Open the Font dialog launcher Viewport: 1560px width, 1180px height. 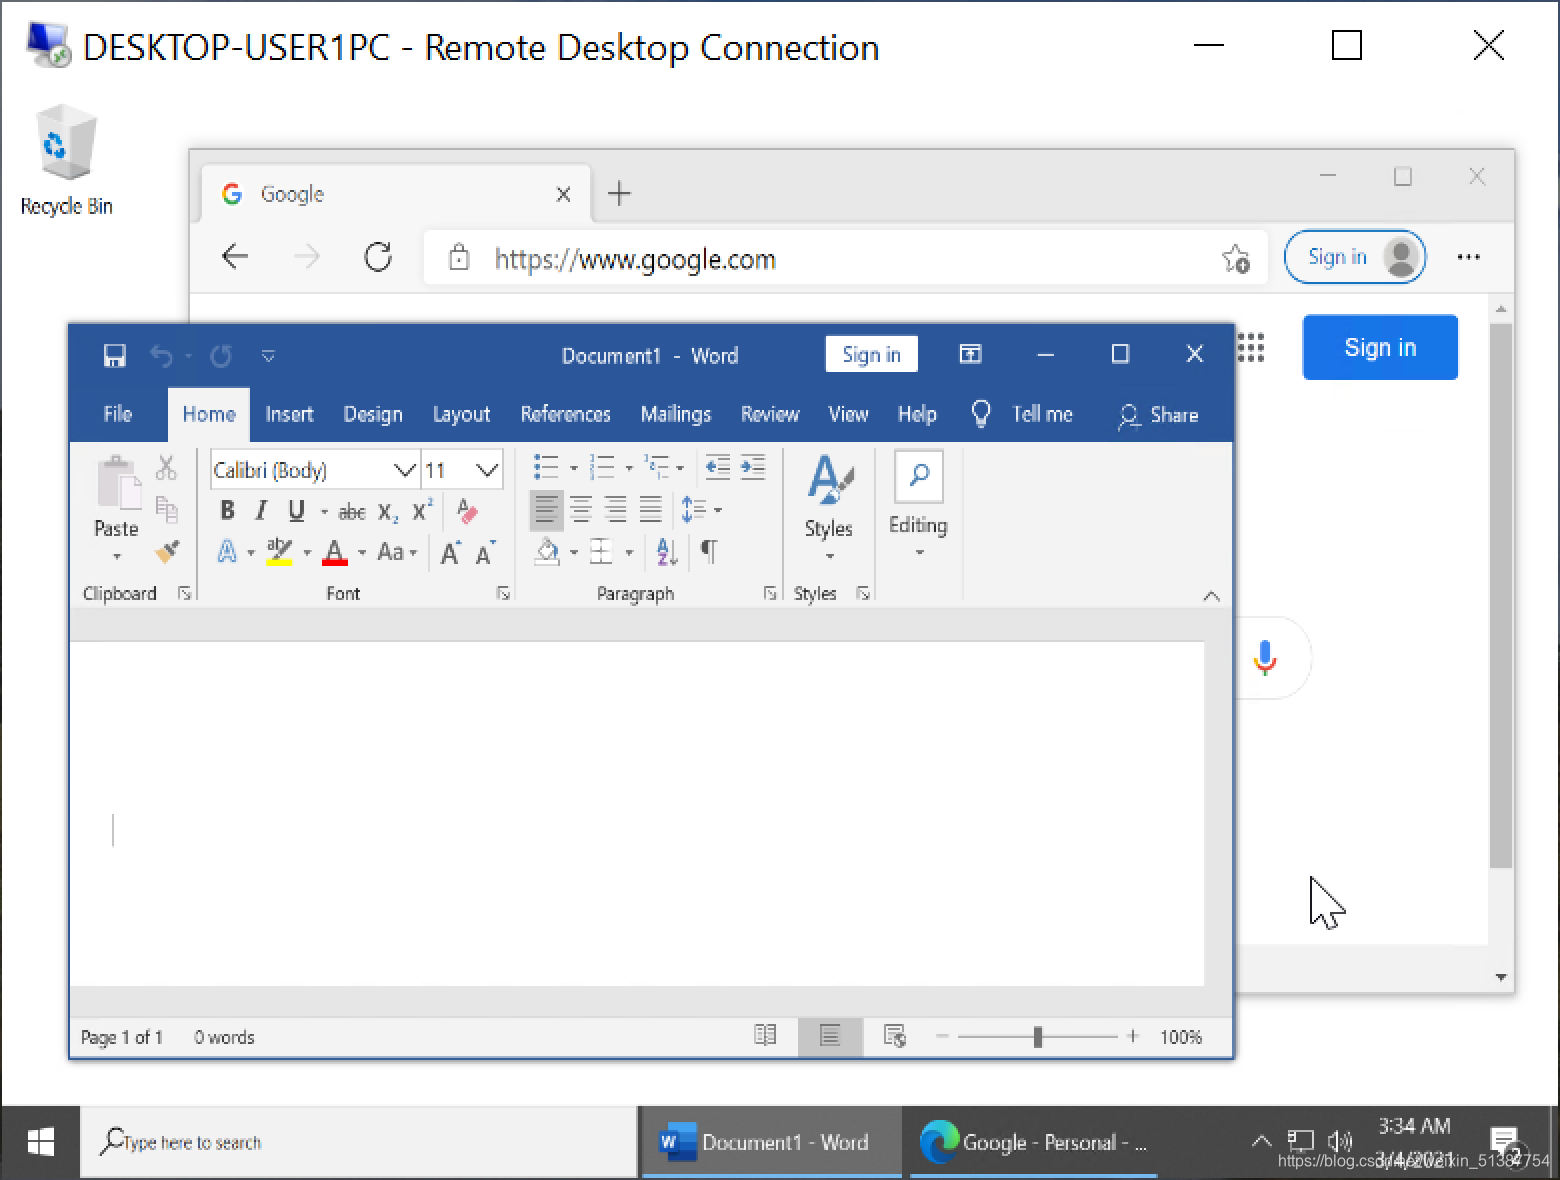pos(503,593)
